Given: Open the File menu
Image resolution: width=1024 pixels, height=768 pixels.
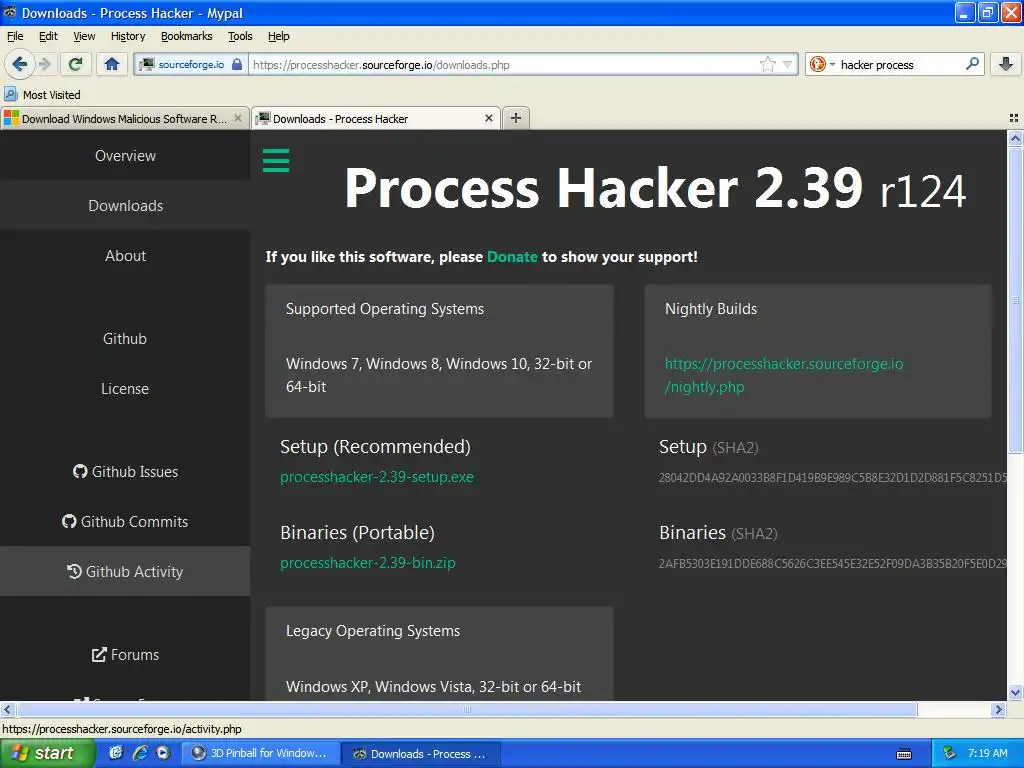Looking at the screenshot, I should point(15,36).
